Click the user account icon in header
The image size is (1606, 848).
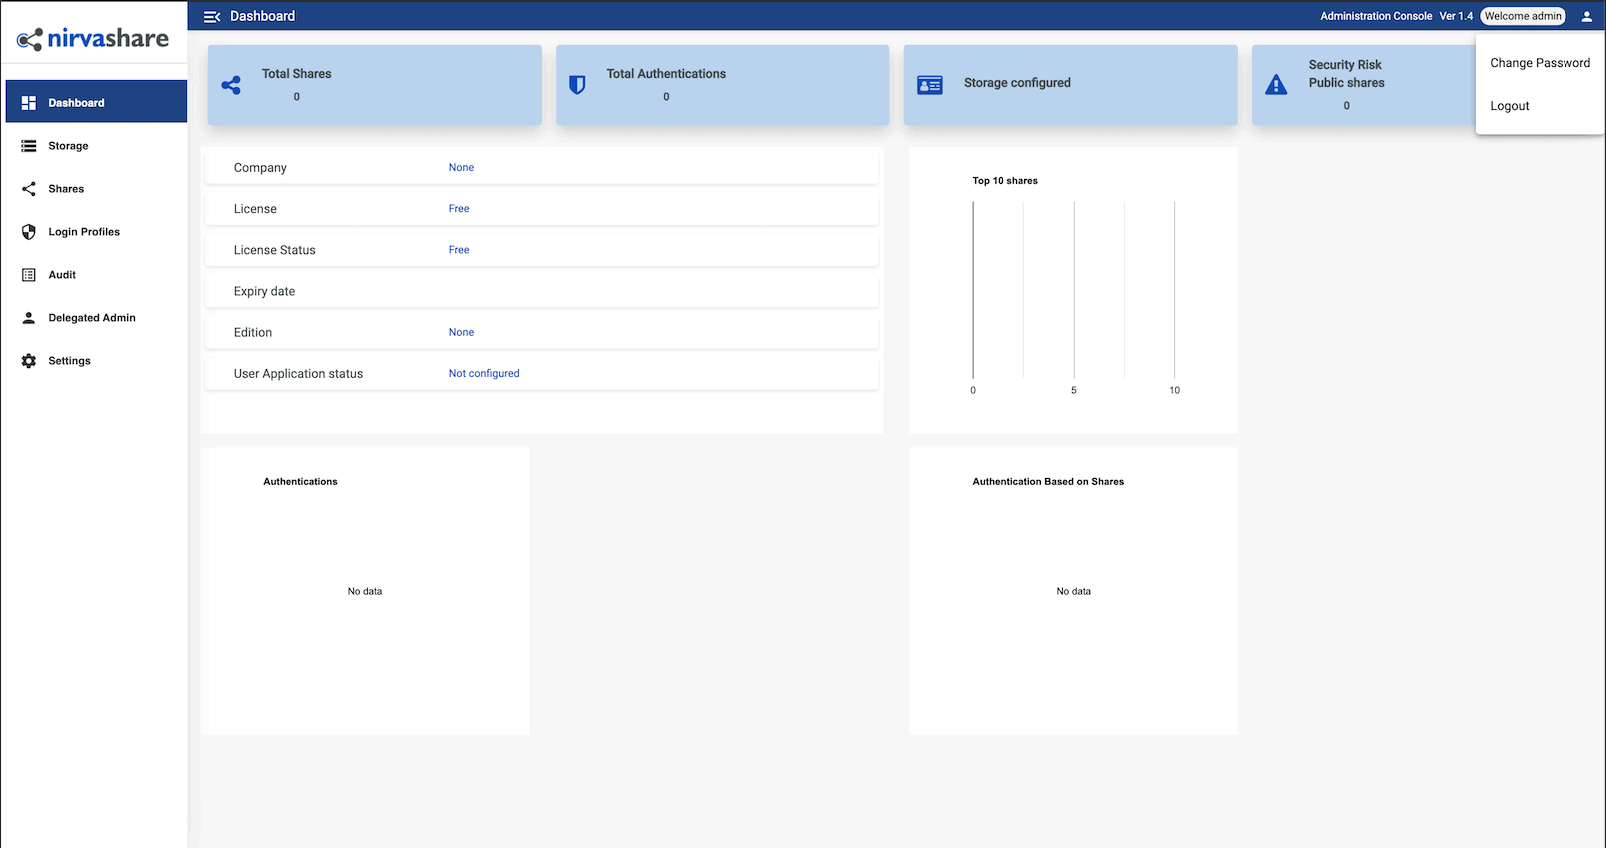click(x=1586, y=16)
